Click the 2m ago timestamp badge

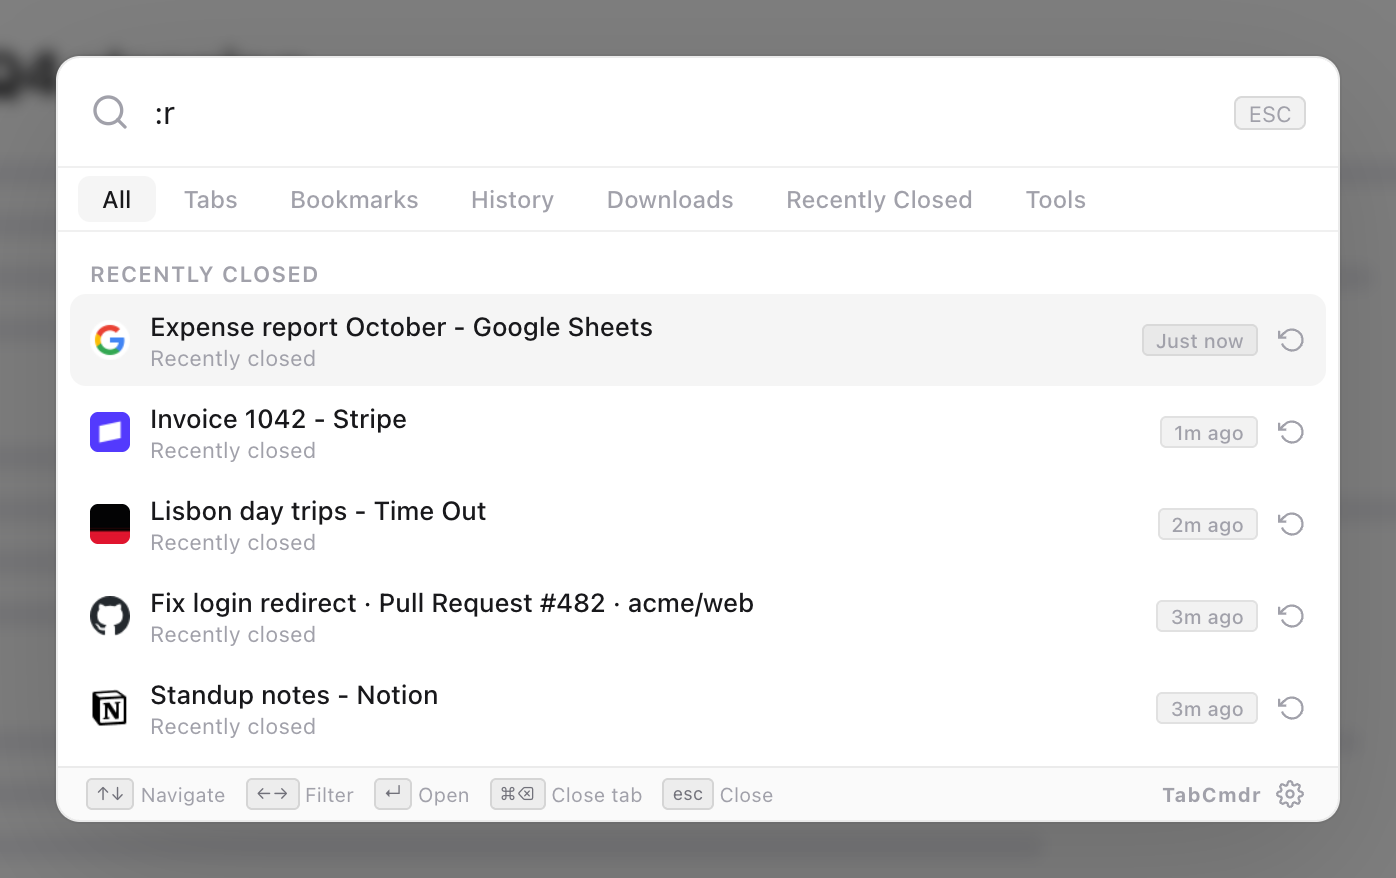point(1207,524)
